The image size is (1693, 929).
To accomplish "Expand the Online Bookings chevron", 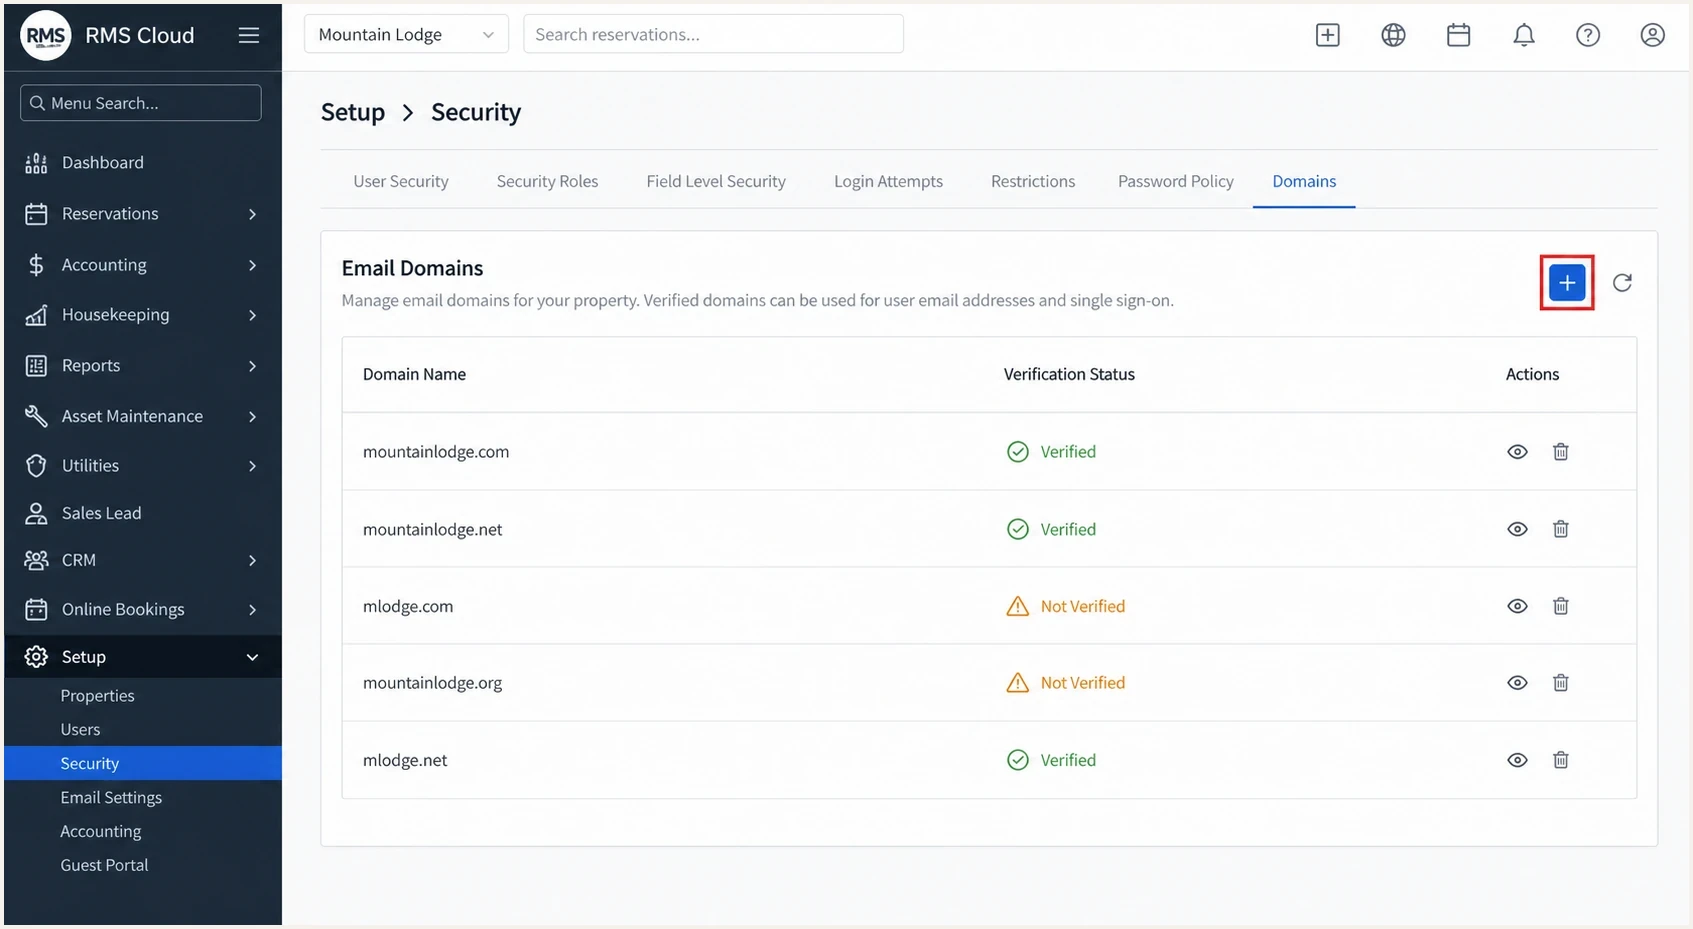I will pos(252,609).
